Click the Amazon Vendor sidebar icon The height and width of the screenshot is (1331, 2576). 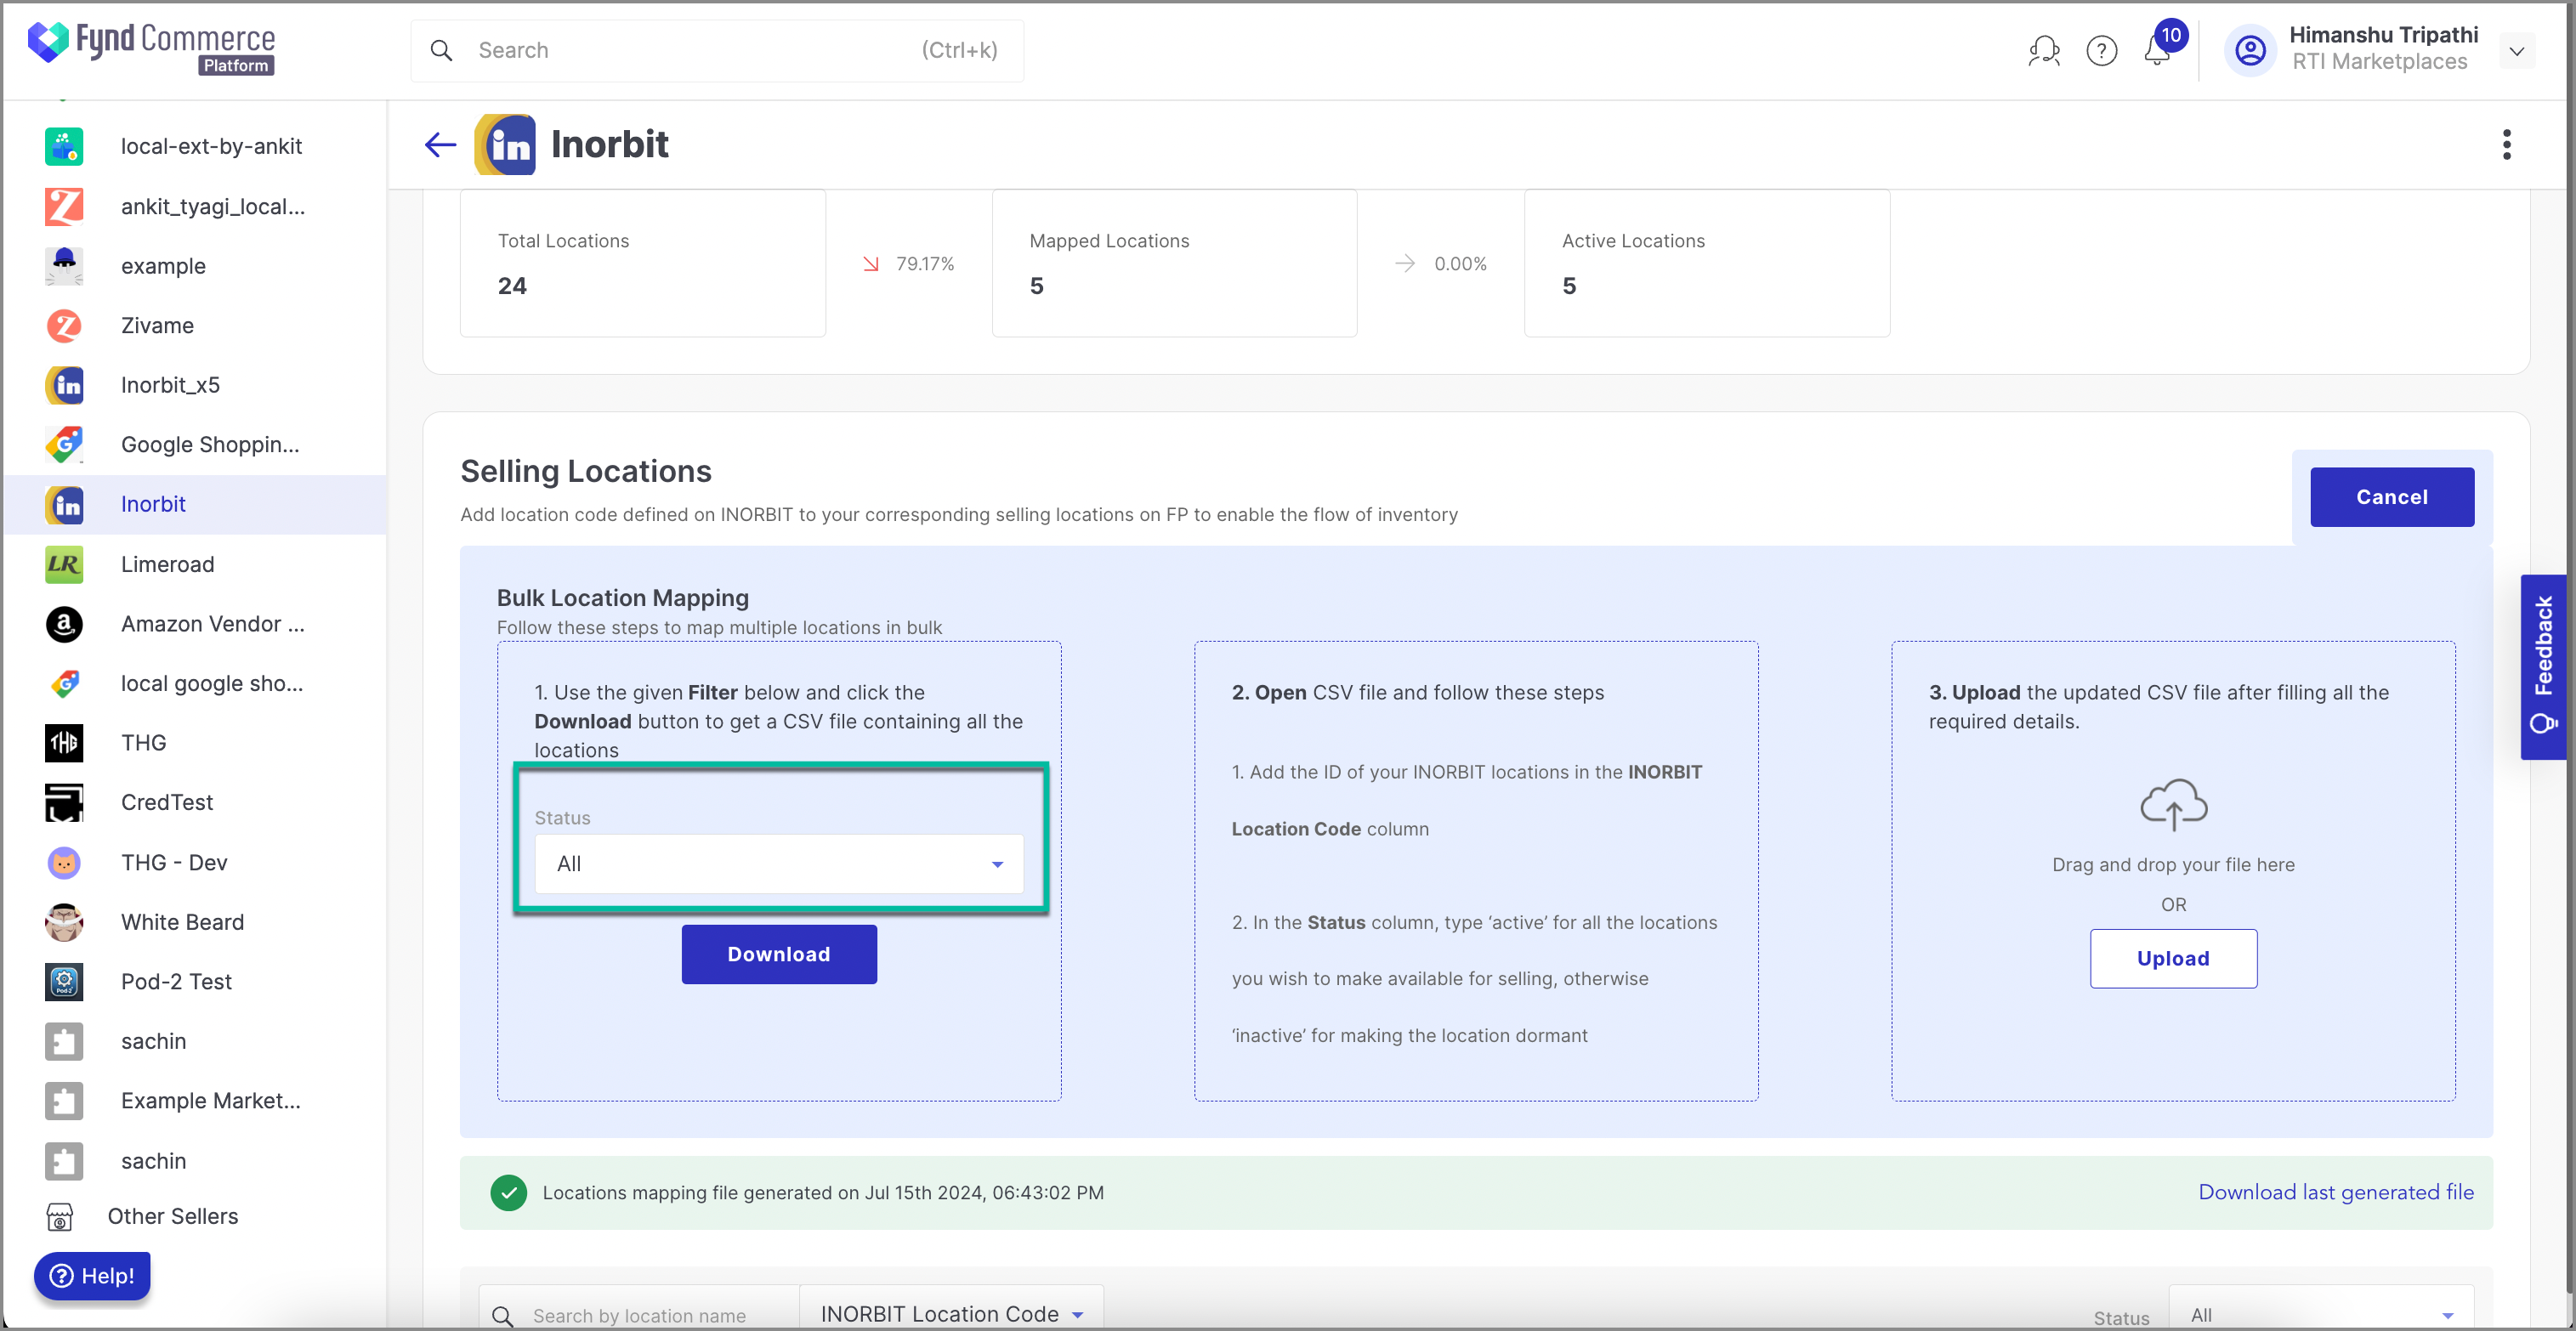pyautogui.click(x=64, y=624)
